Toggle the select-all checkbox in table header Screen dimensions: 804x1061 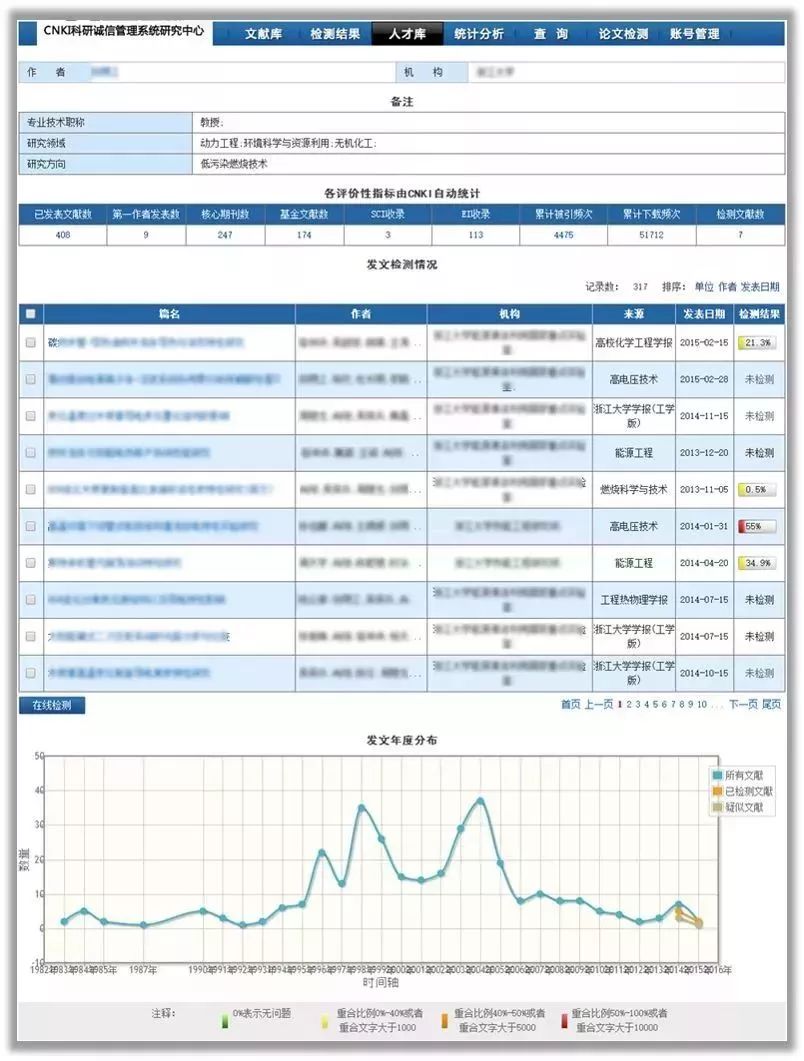pos(30,314)
